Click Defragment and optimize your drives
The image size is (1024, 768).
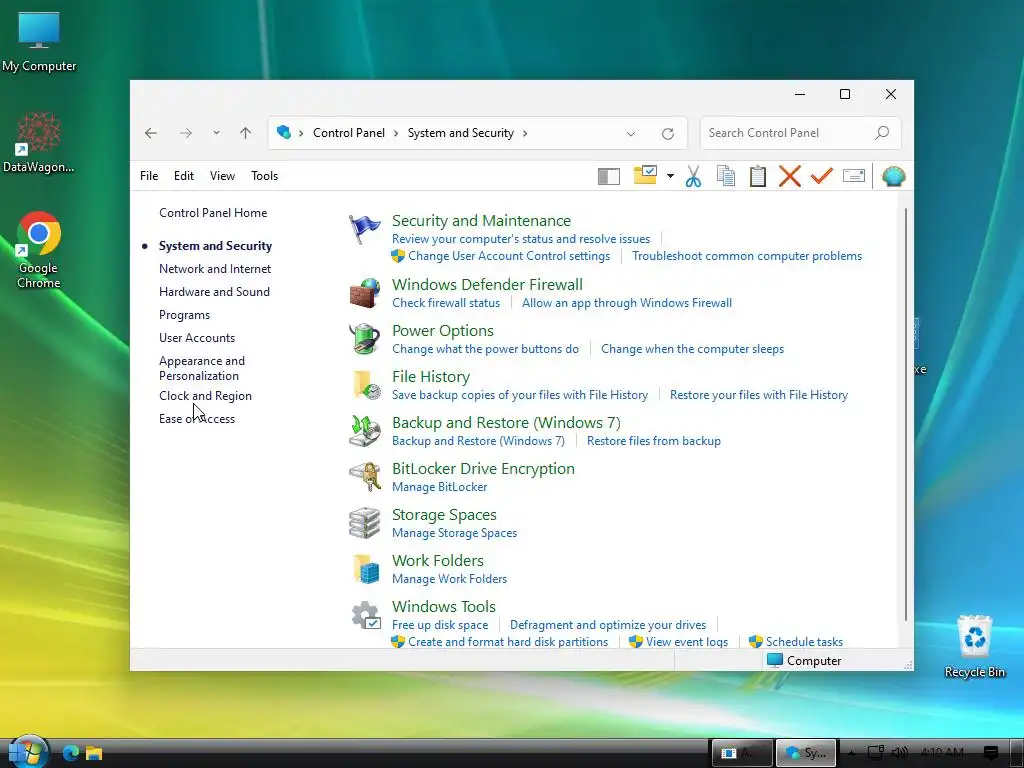[608, 625]
